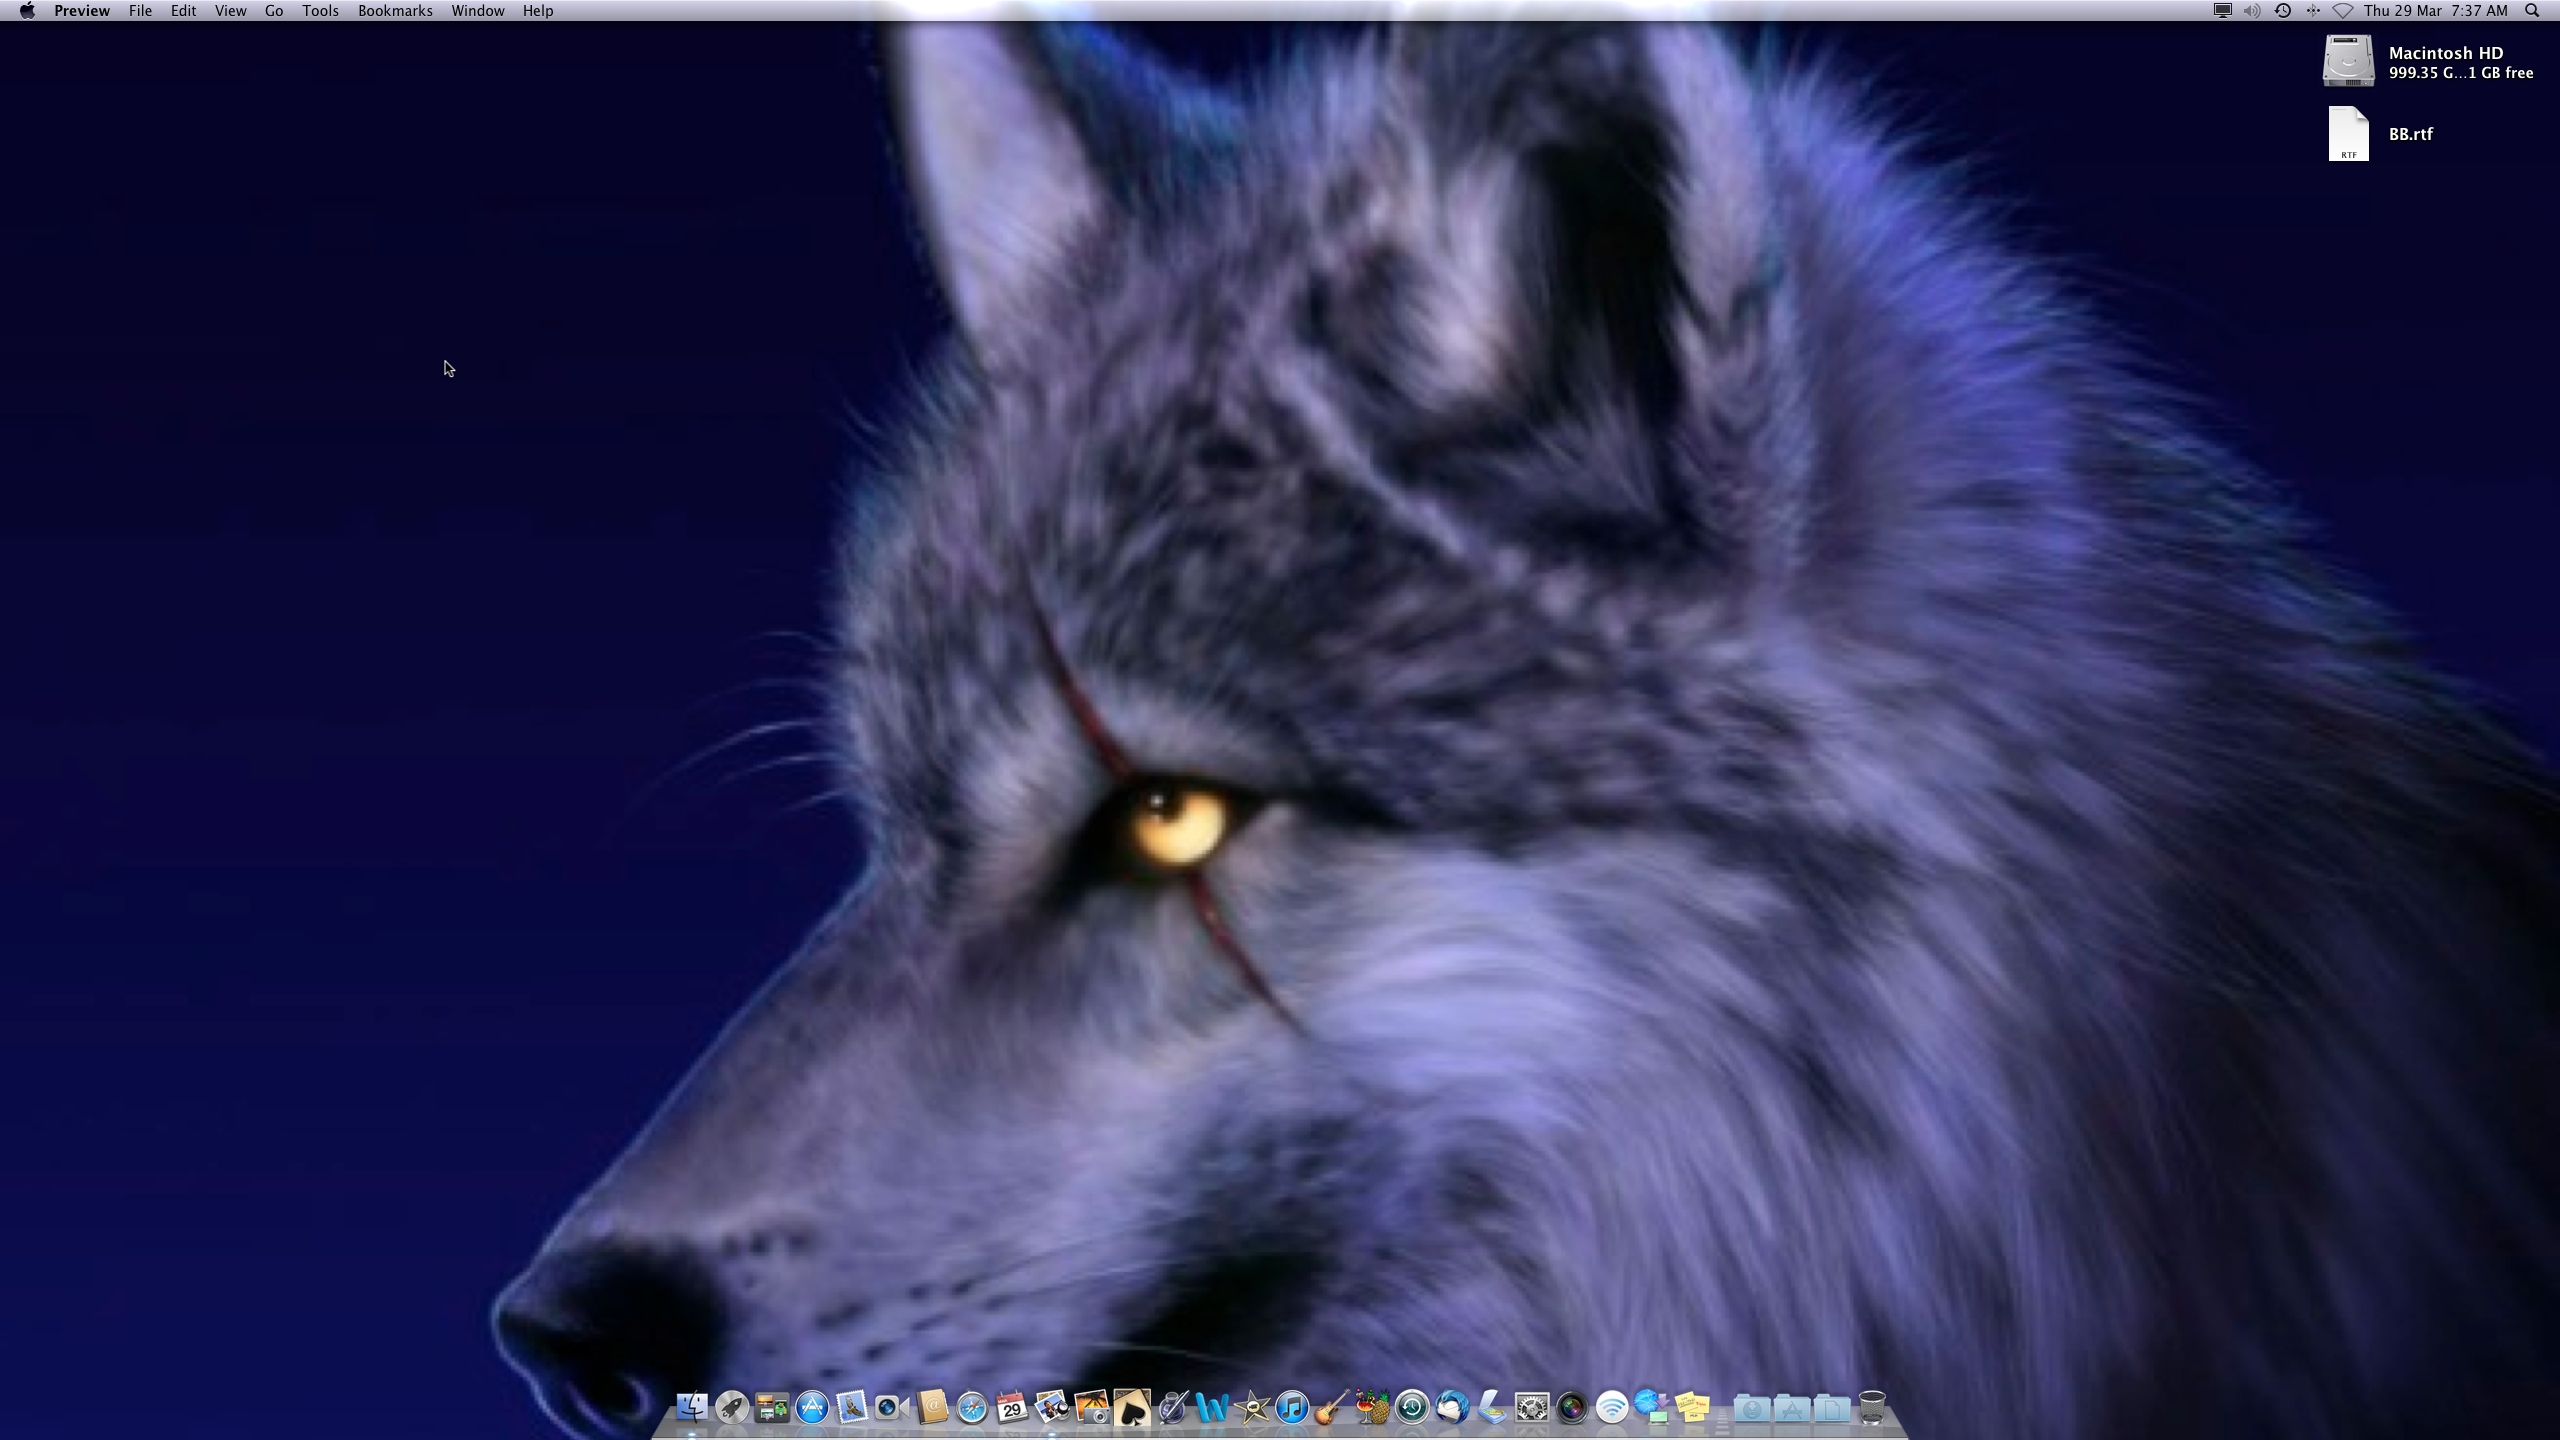Click the Macintosh HD name label
2560x1440 pixels.
[x=2446, y=53]
